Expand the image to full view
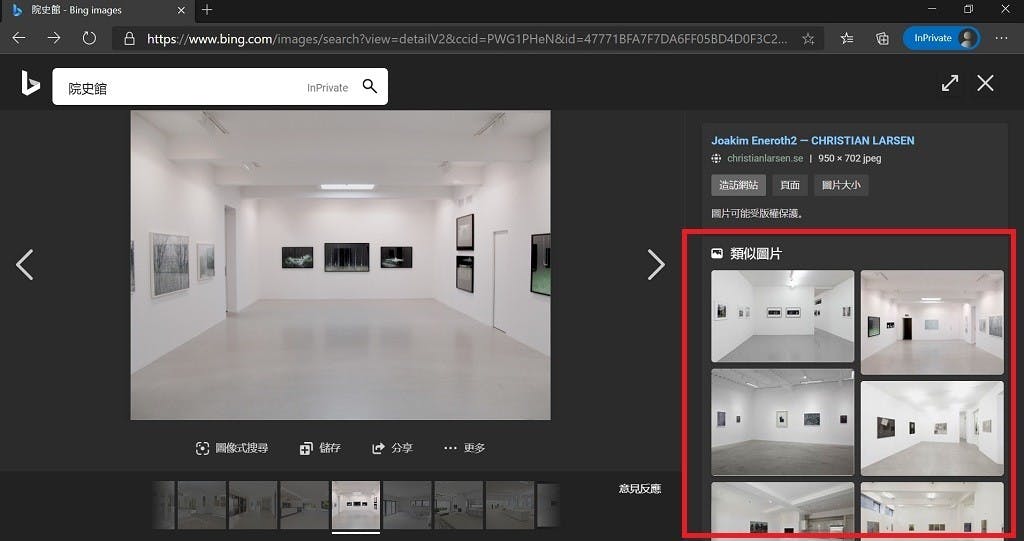1024x541 pixels. [x=950, y=83]
